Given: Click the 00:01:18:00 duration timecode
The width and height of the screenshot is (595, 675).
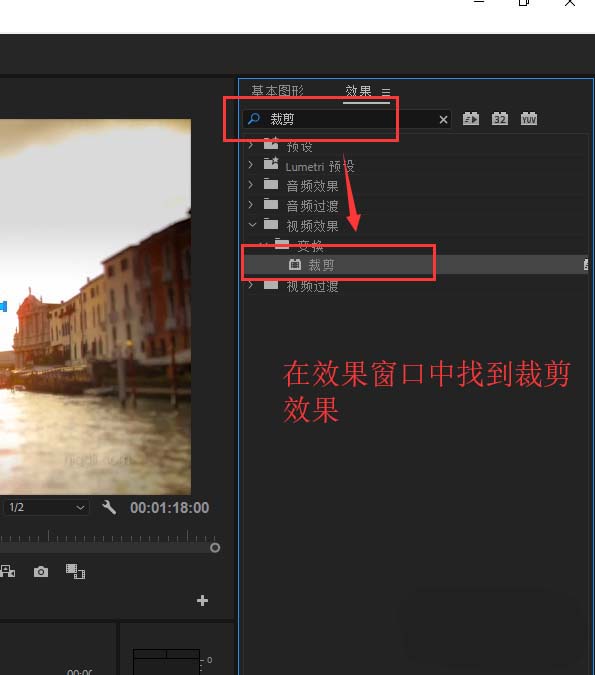Looking at the screenshot, I should (170, 508).
